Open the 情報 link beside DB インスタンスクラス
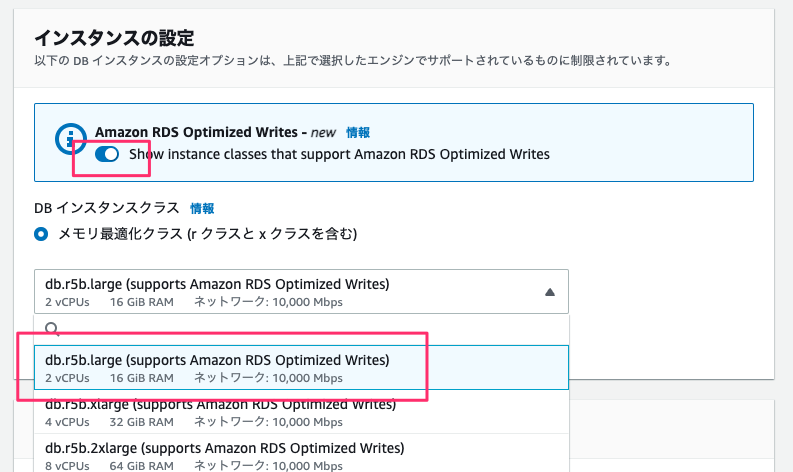Image resolution: width=793 pixels, height=472 pixels. coord(202,208)
